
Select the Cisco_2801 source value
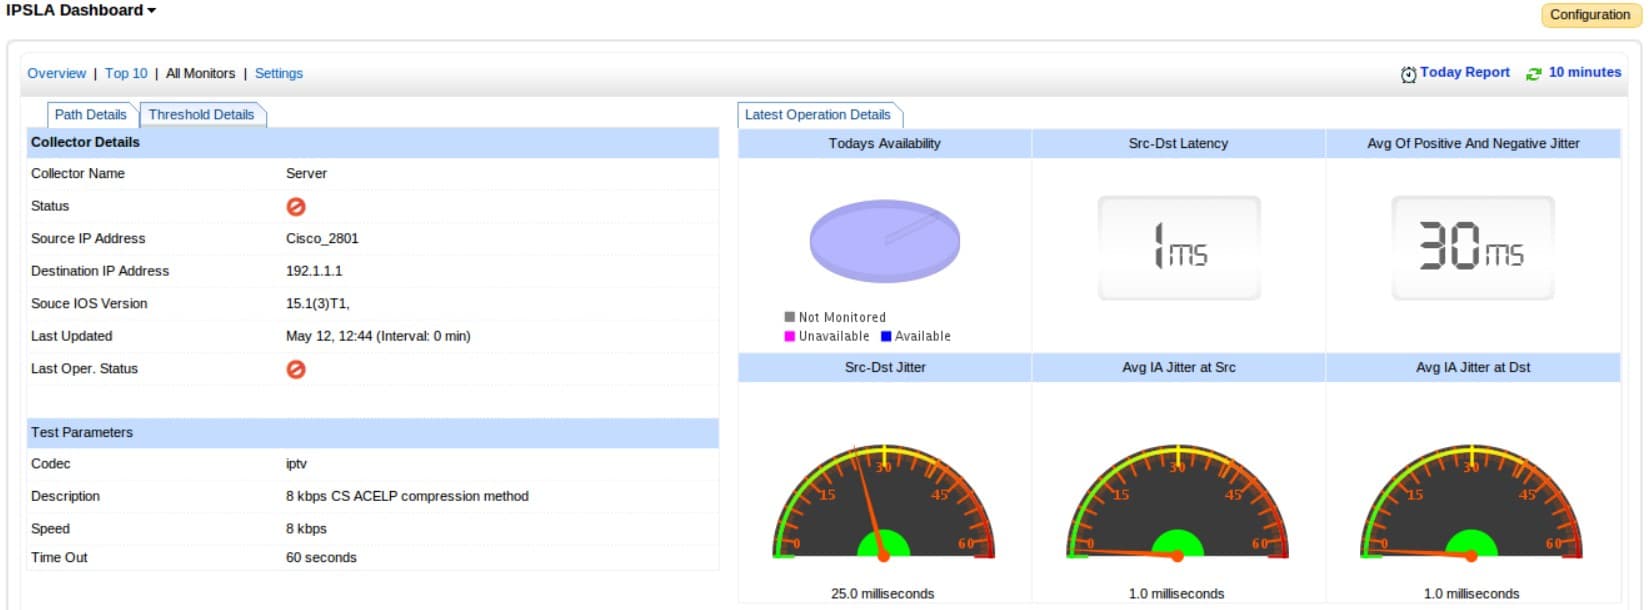pyautogui.click(x=322, y=238)
